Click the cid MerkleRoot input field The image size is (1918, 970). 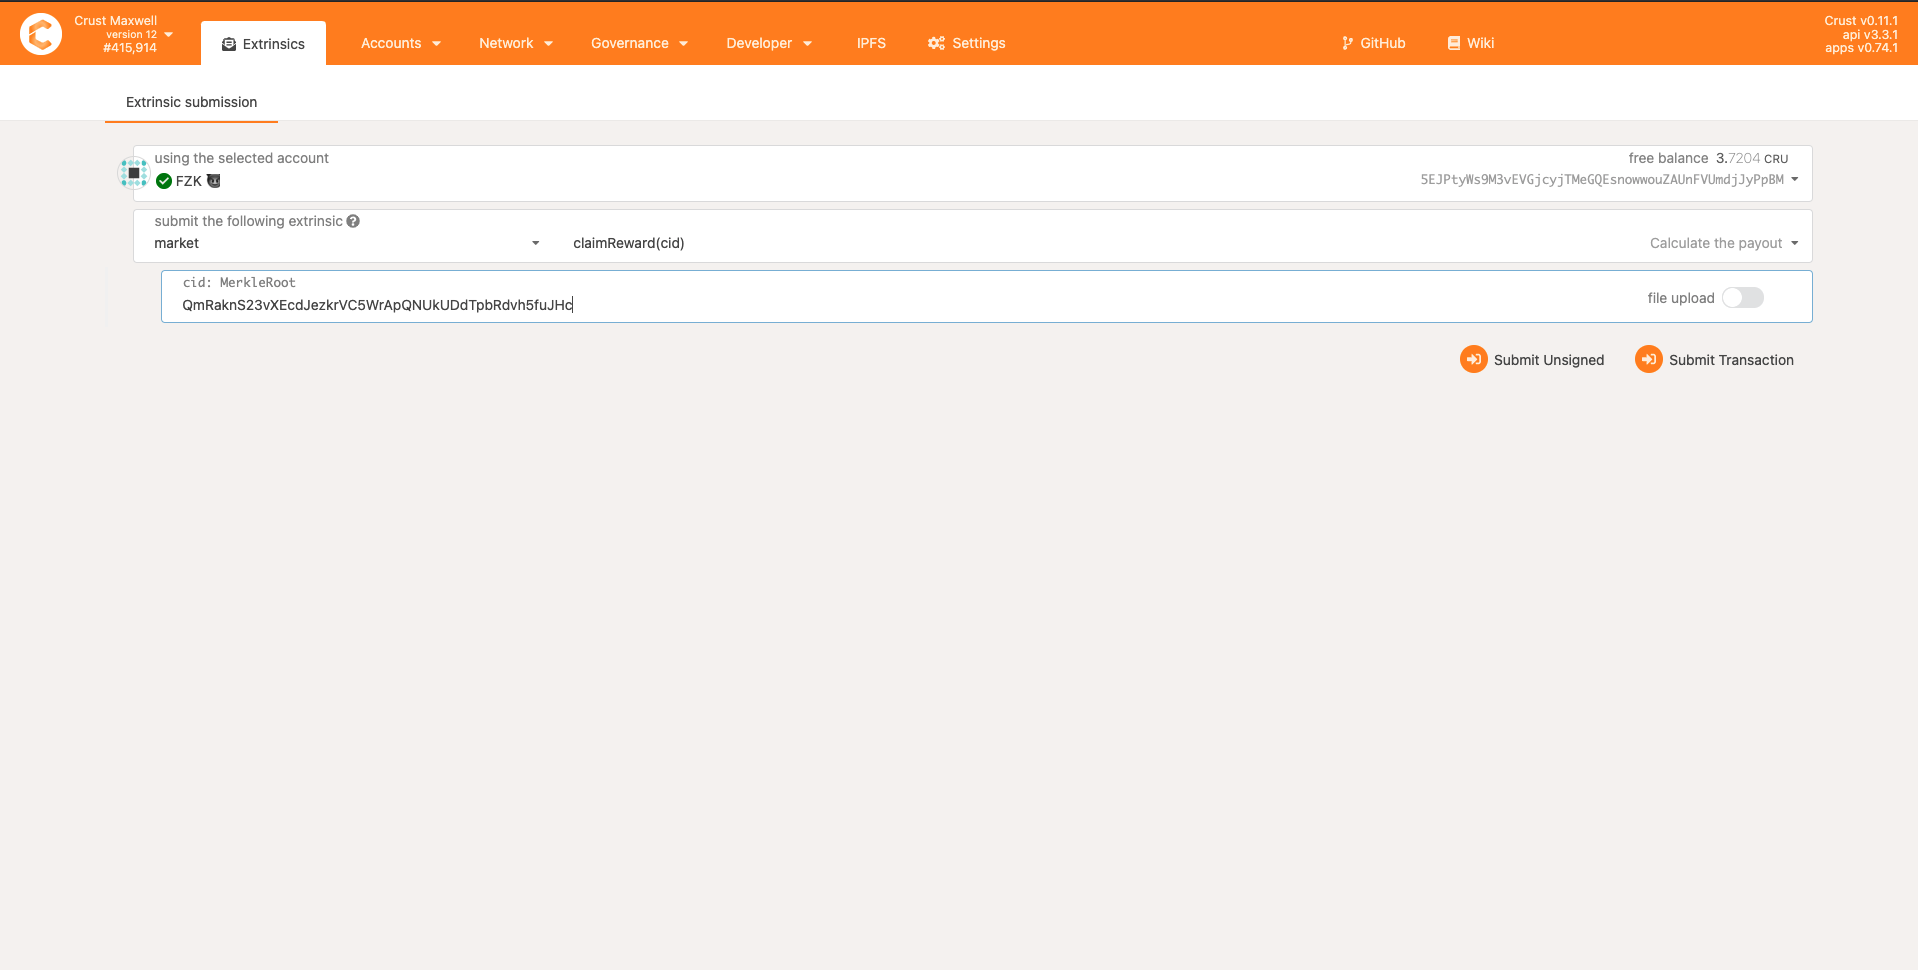pos(900,305)
